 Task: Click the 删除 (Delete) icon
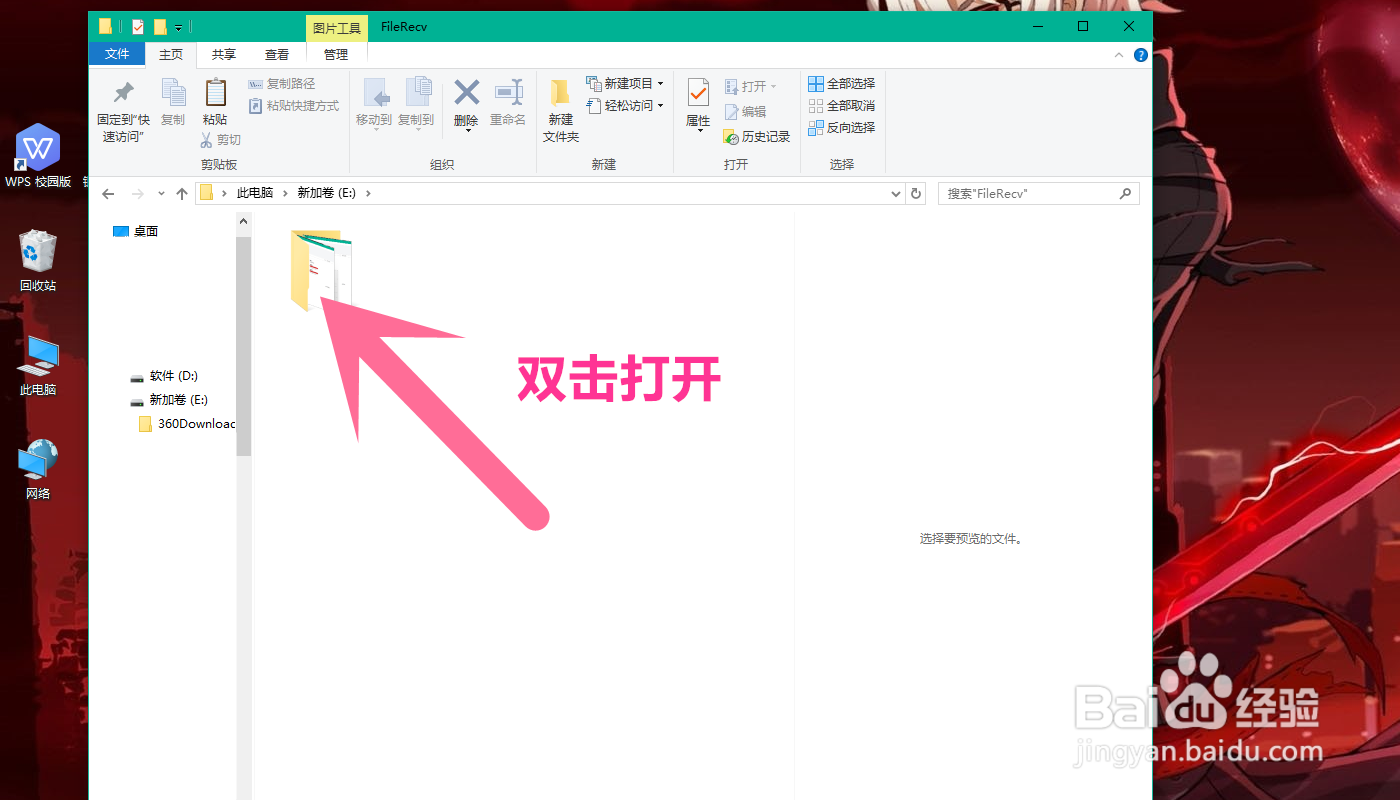[x=465, y=100]
